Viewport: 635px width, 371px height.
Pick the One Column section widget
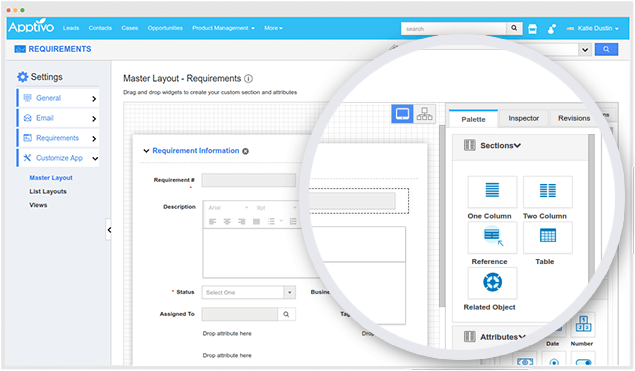click(x=492, y=191)
